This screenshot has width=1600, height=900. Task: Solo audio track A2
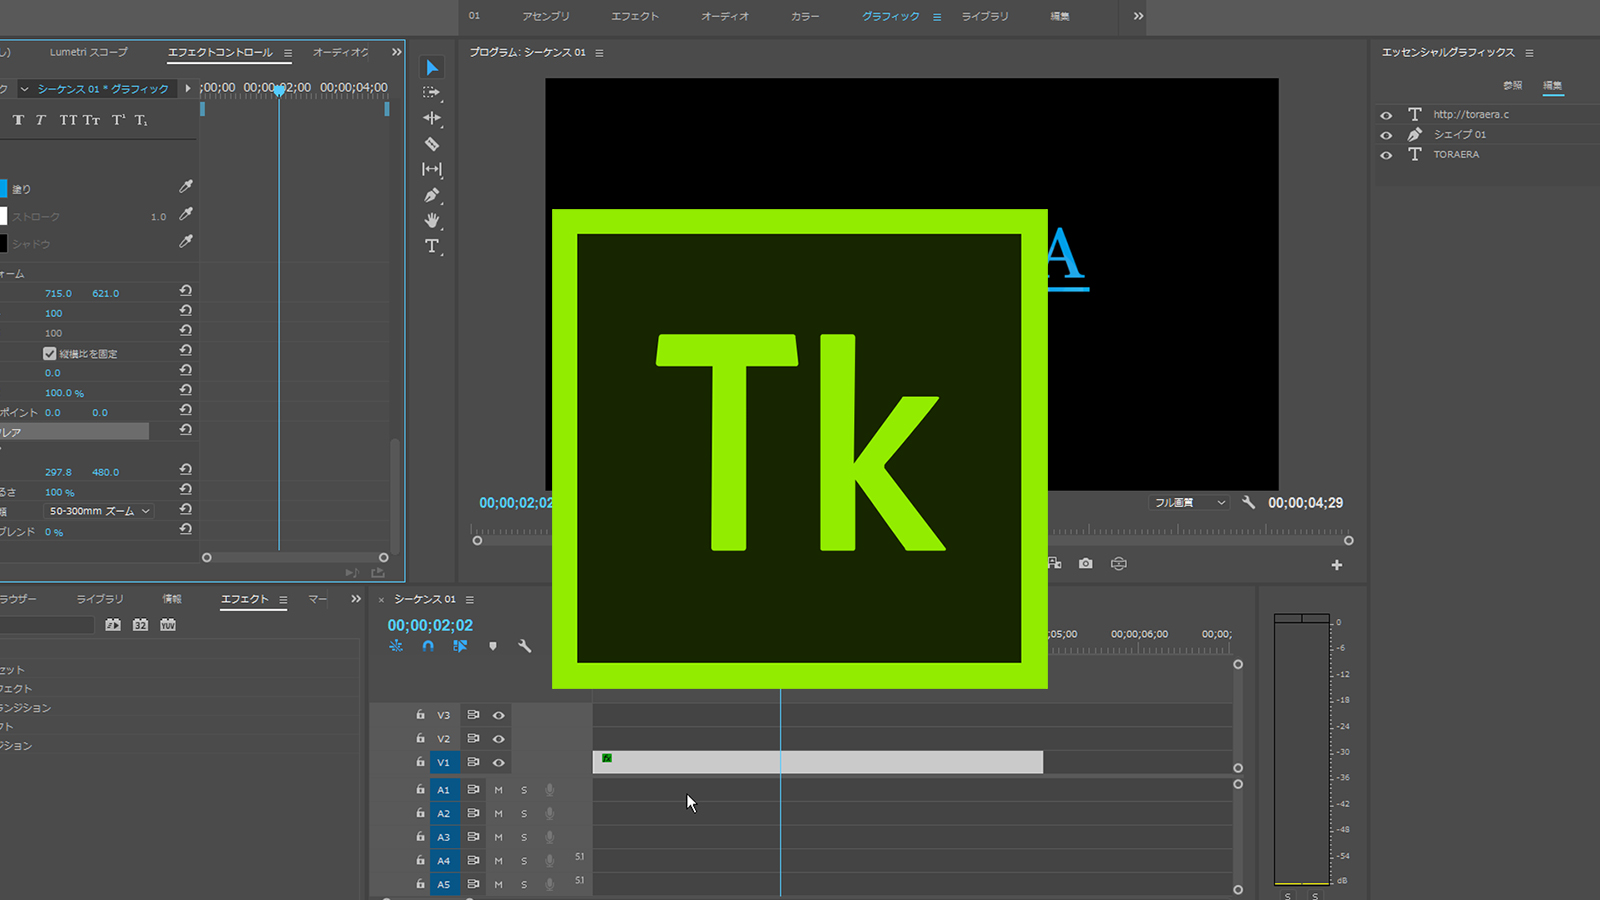(524, 814)
